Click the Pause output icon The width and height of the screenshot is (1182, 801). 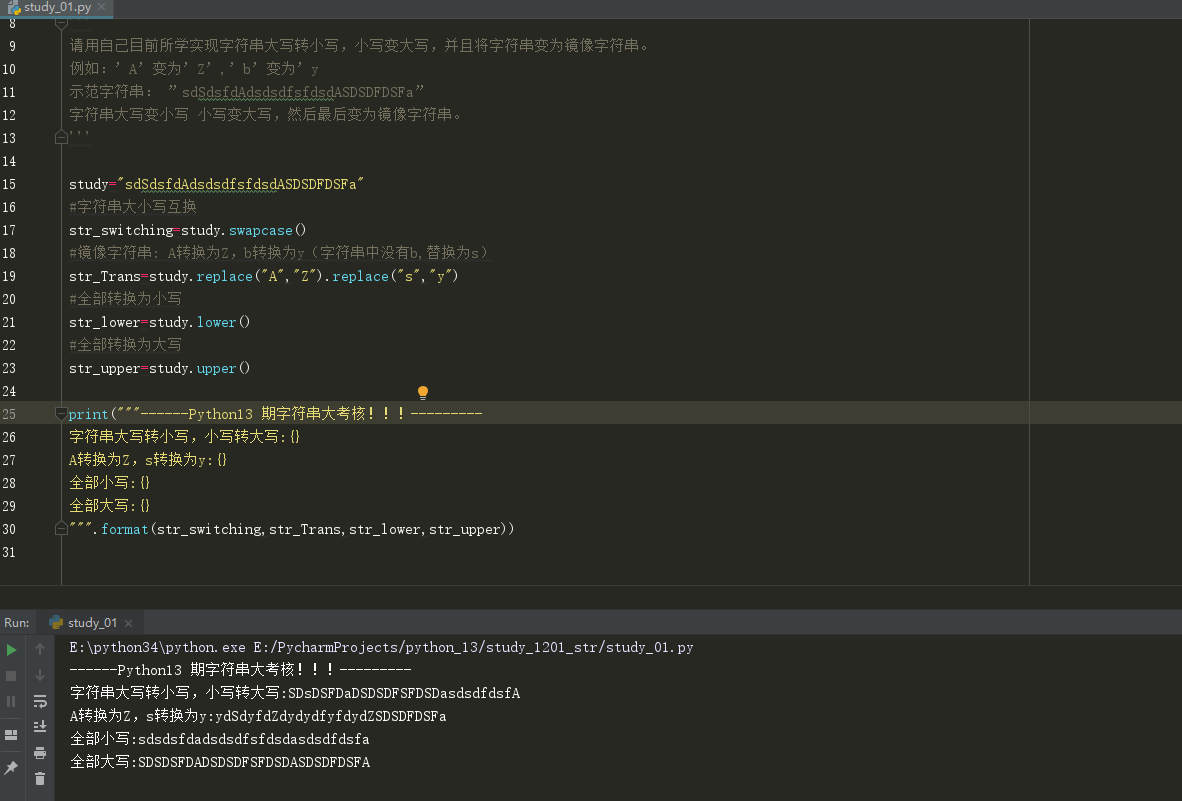click(11, 702)
